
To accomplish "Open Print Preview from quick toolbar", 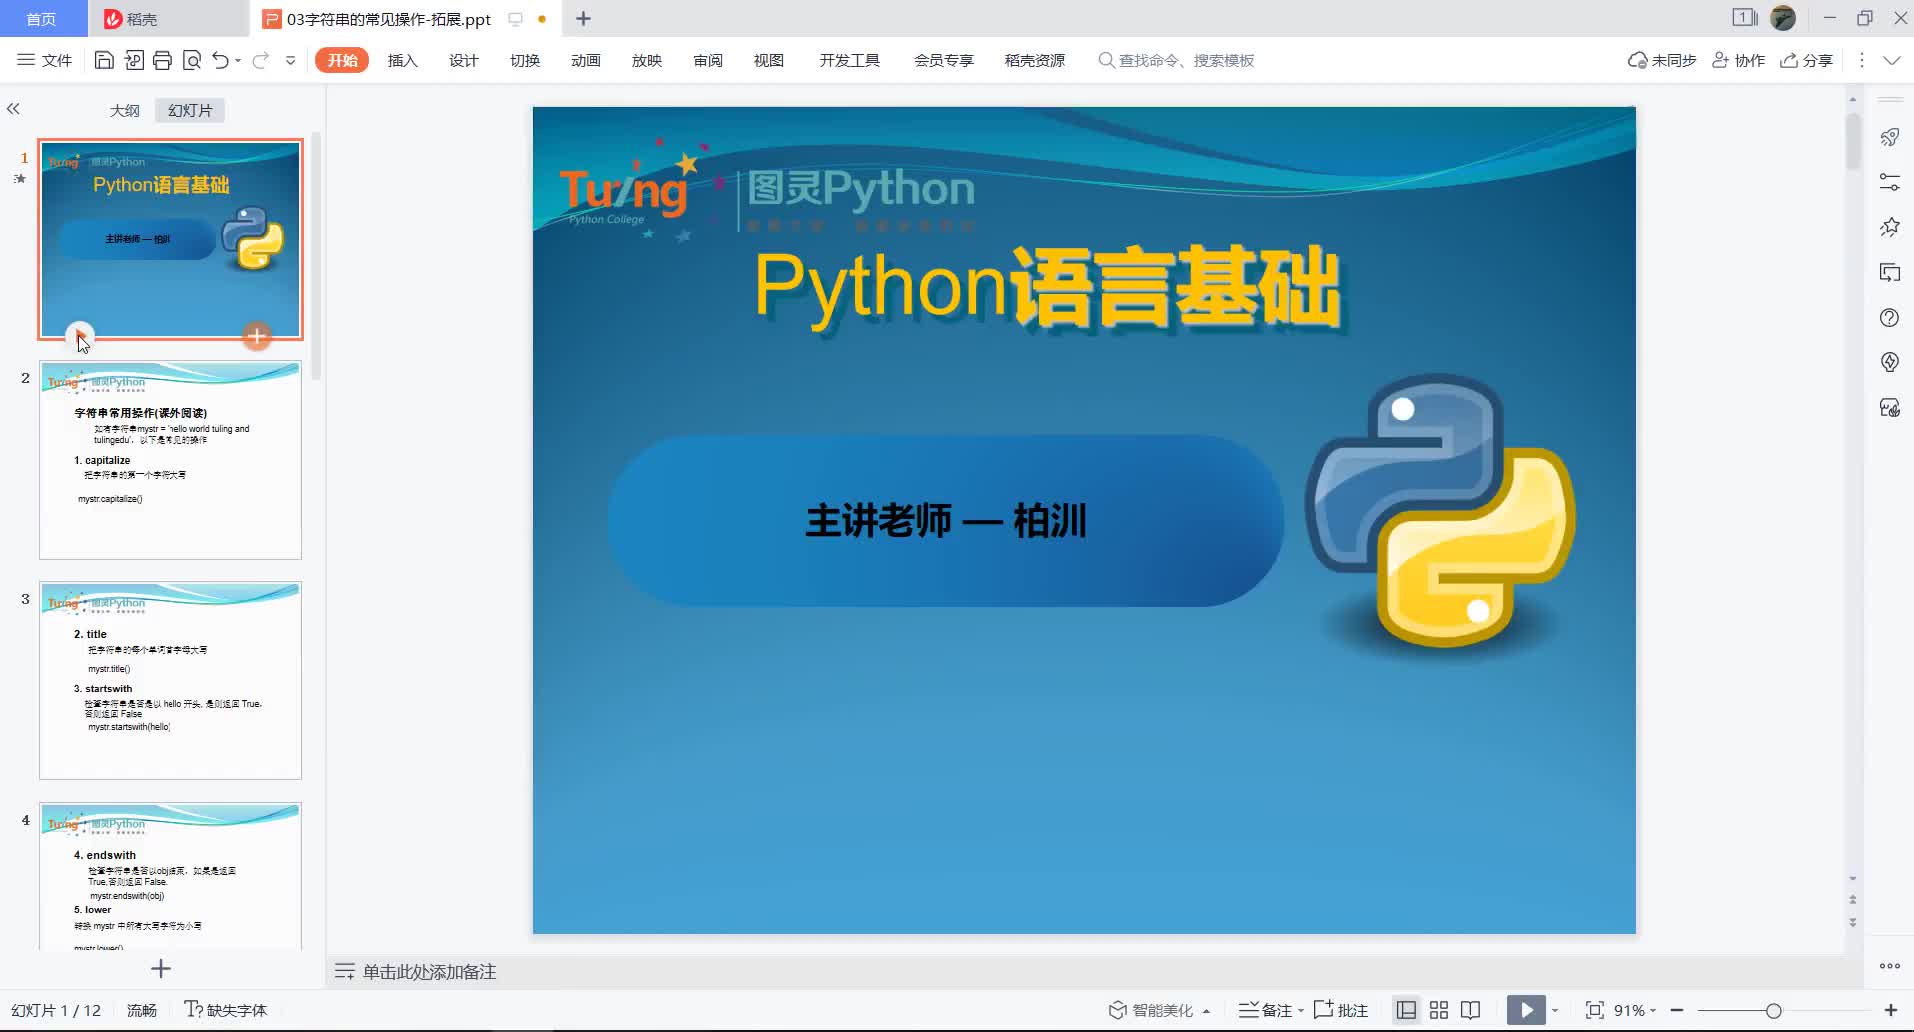I will [192, 60].
